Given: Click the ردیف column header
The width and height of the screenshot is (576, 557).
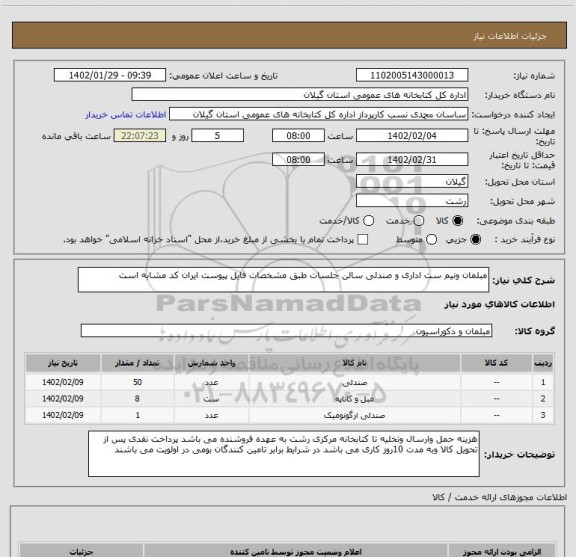Looking at the screenshot, I should 543,363.
